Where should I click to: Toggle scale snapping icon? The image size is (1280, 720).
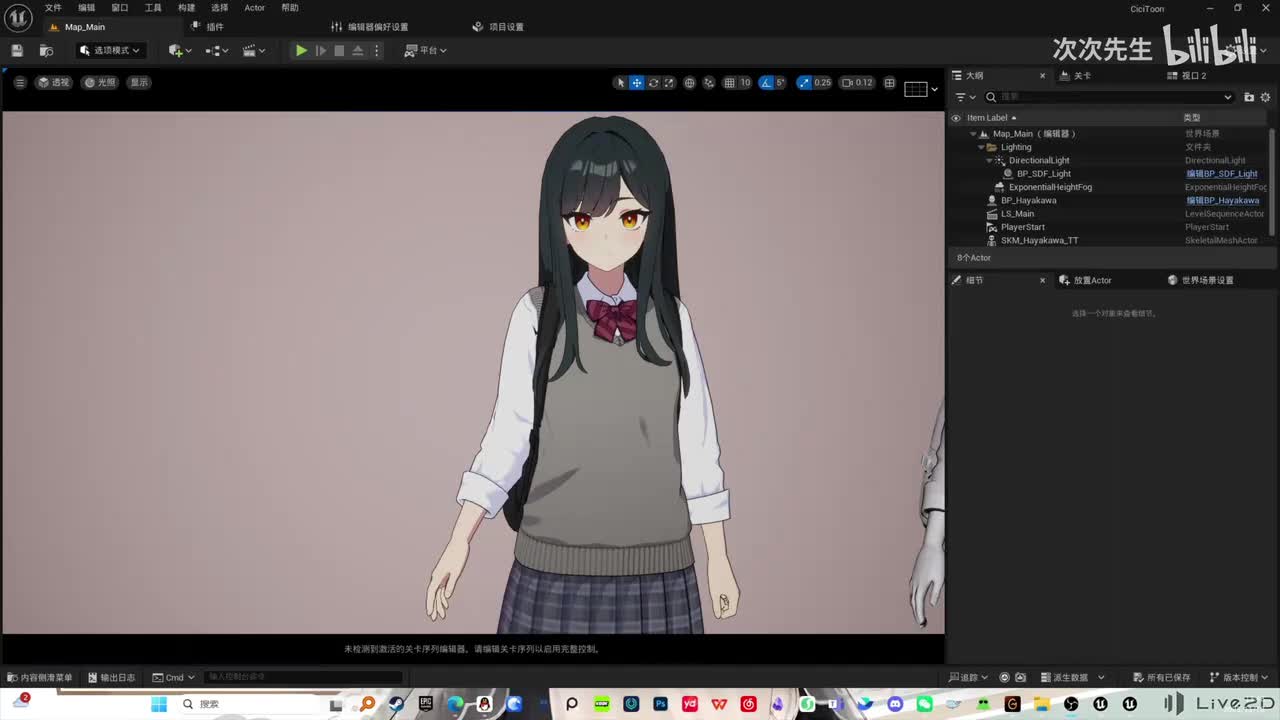point(804,83)
